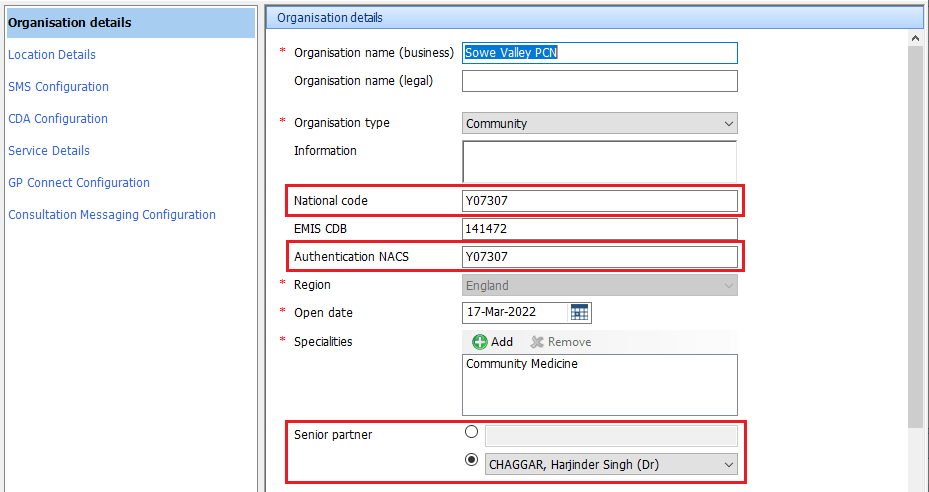Open the Region dropdown
This screenshot has width=929, height=492.
point(727,285)
